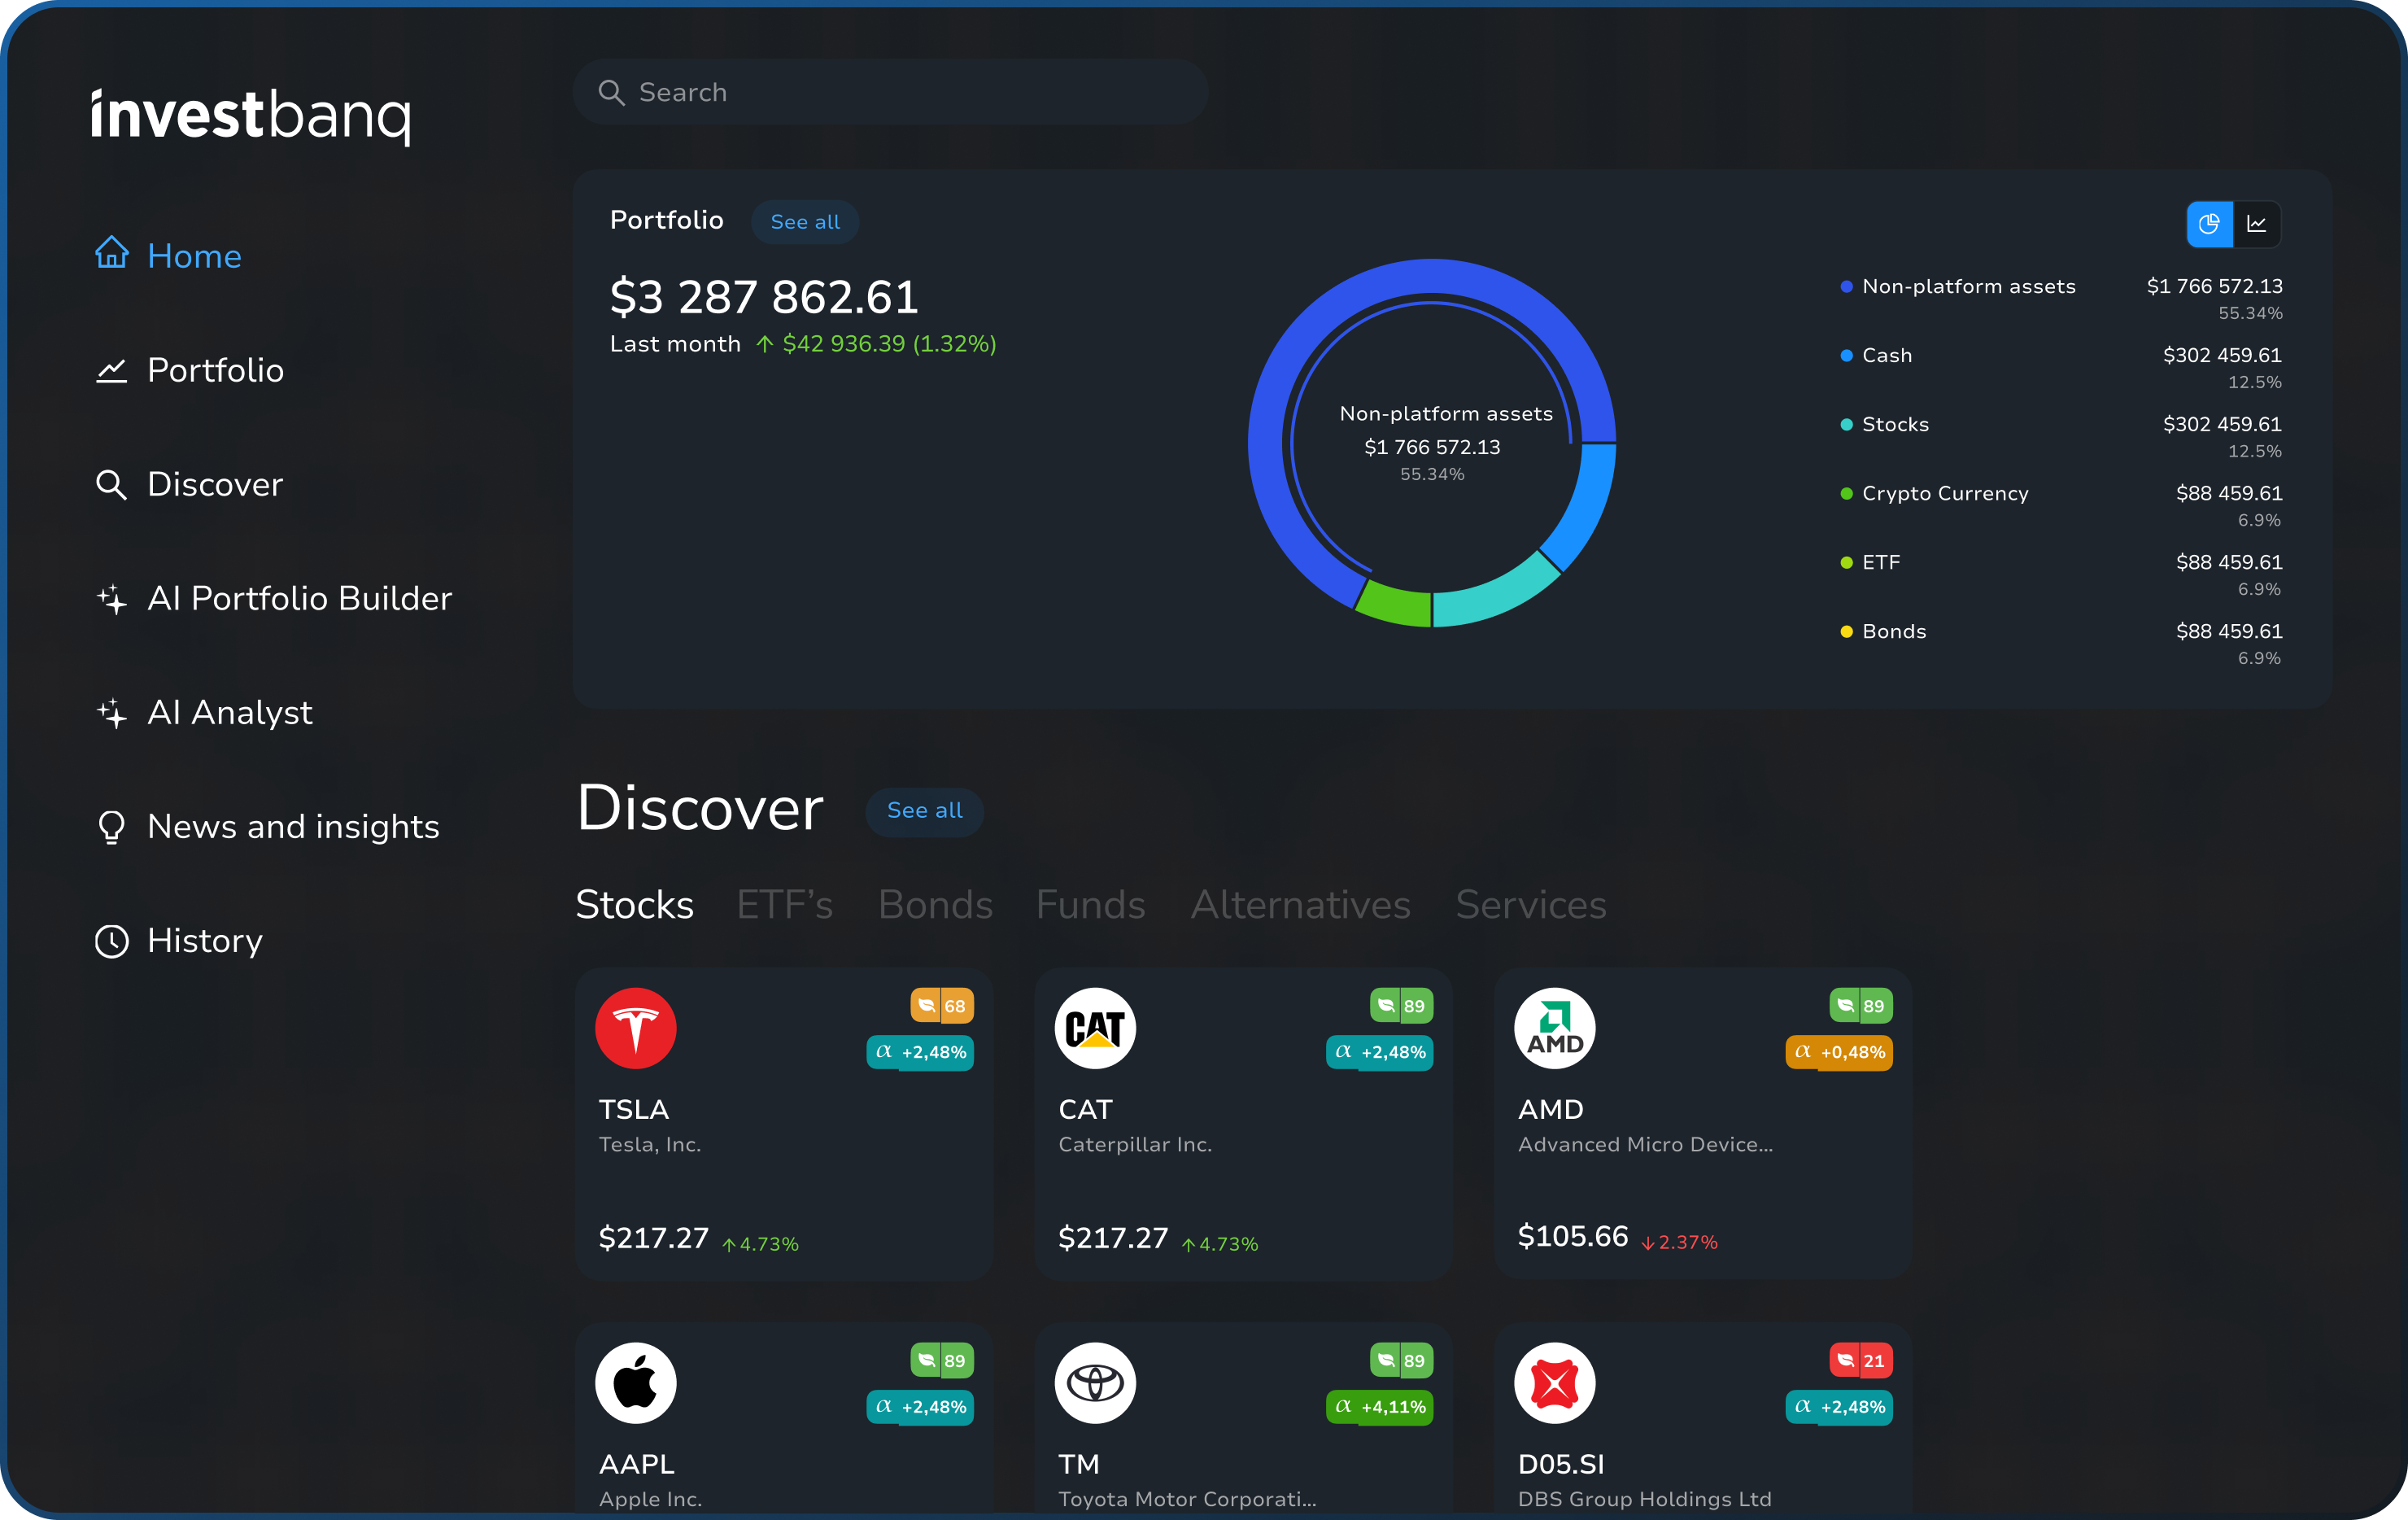Click the DBS logo on D05.SI card

click(1554, 1383)
